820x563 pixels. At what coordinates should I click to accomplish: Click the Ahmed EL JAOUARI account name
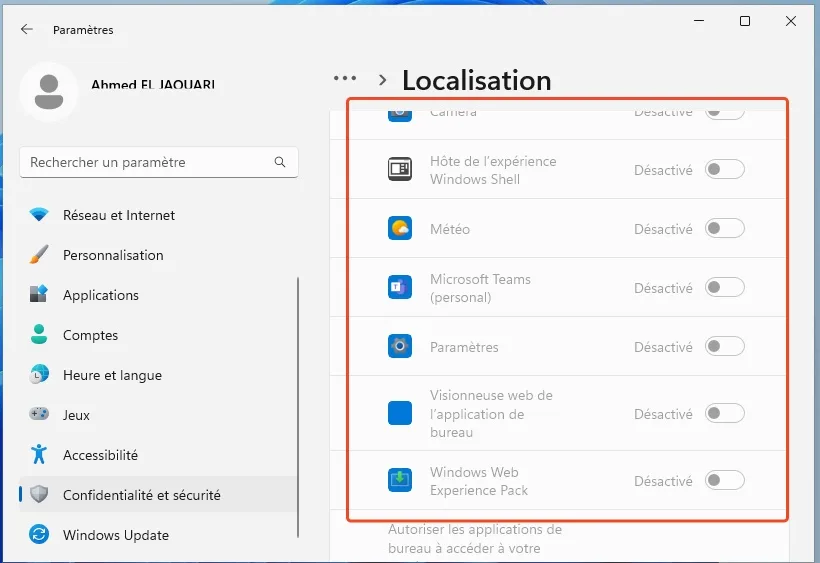point(153,84)
